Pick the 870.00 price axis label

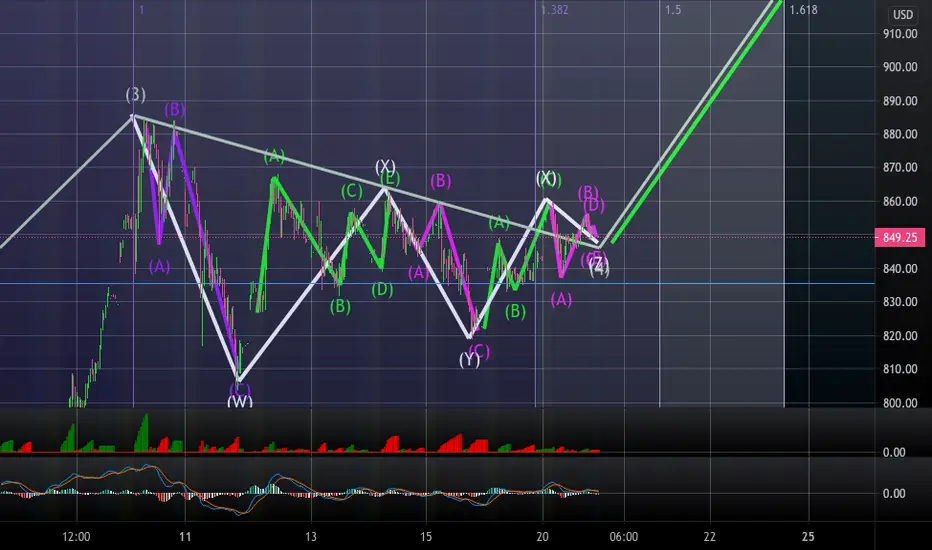pyautogui.click(x=900, y=168)
